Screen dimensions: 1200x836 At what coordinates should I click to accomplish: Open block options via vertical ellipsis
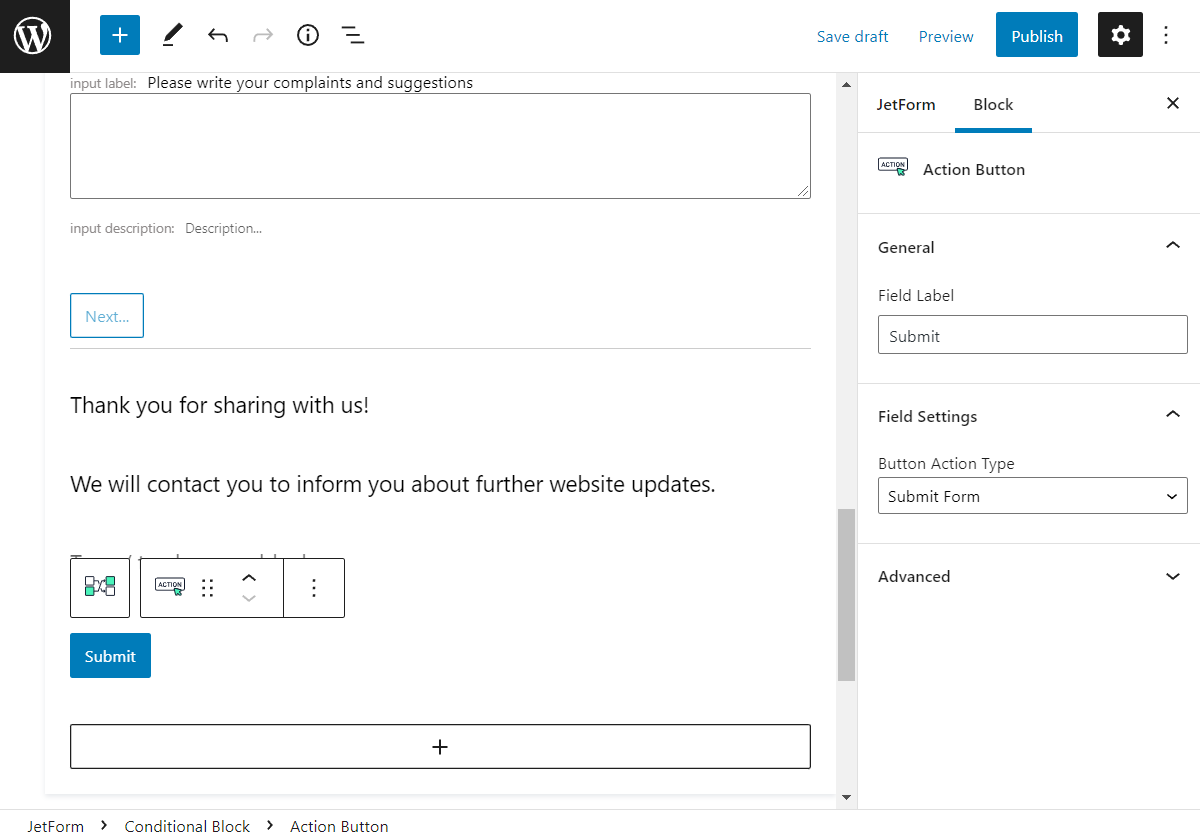[x=313, y=588]
